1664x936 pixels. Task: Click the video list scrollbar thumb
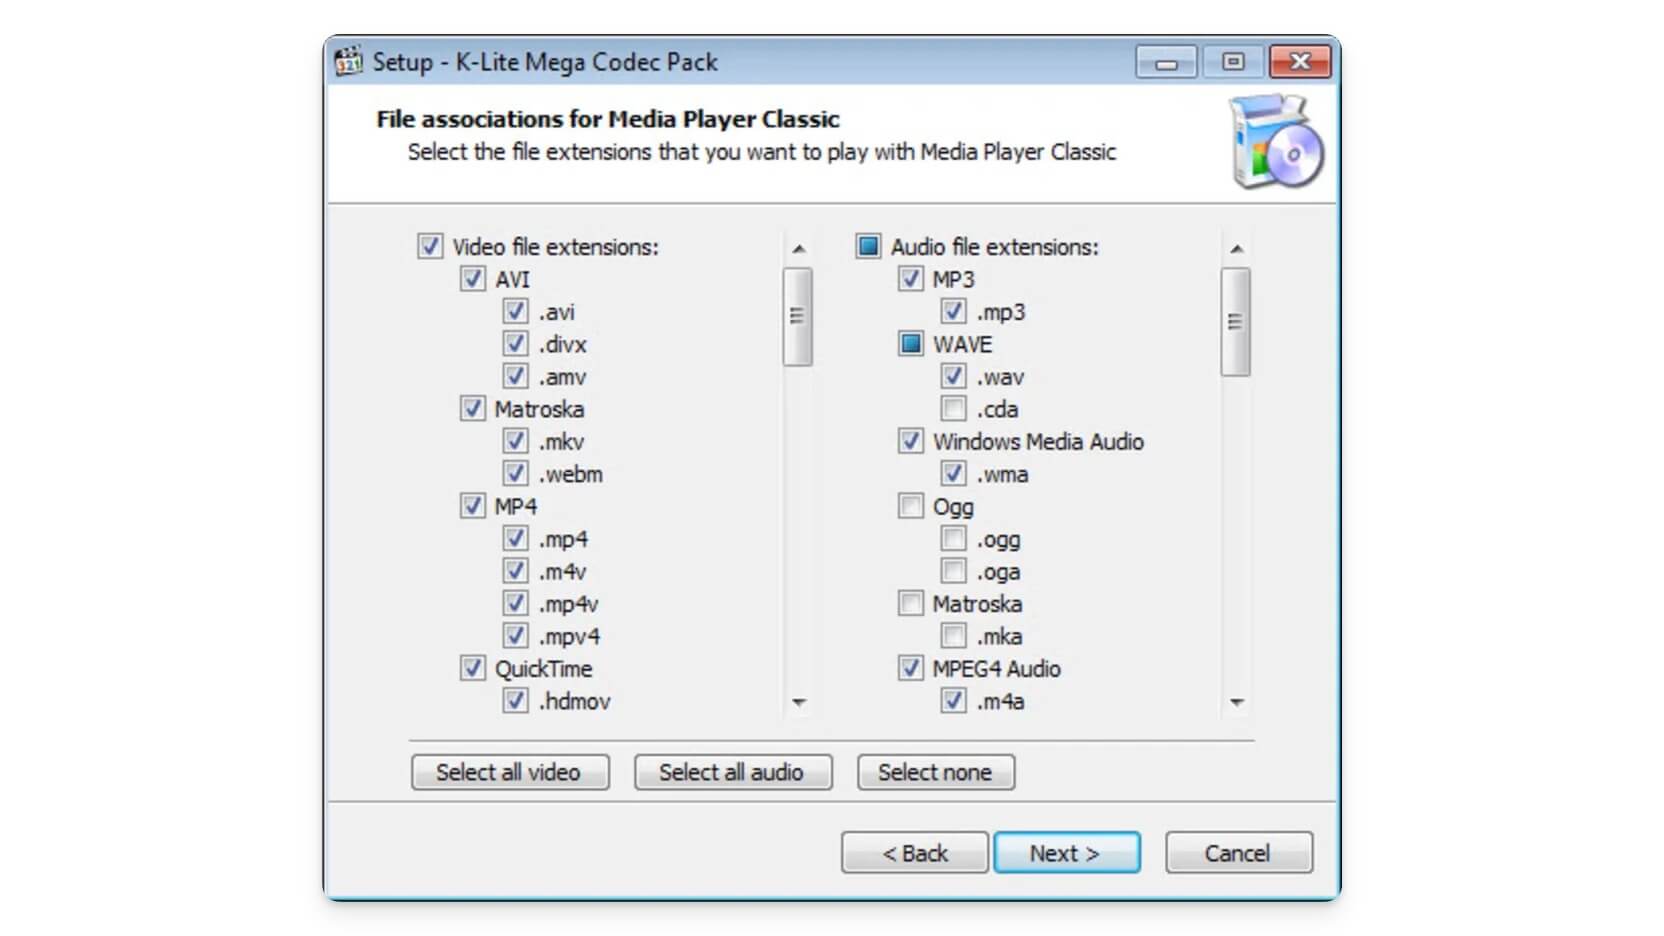point(797,316)
